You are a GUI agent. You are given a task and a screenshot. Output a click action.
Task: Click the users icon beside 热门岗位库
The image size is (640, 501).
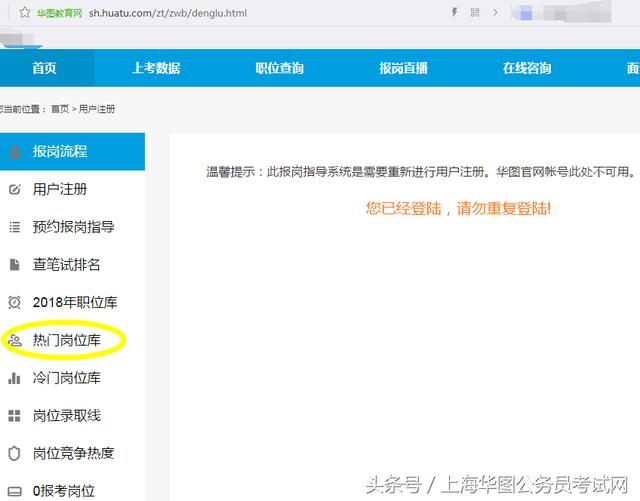point(15,340)
